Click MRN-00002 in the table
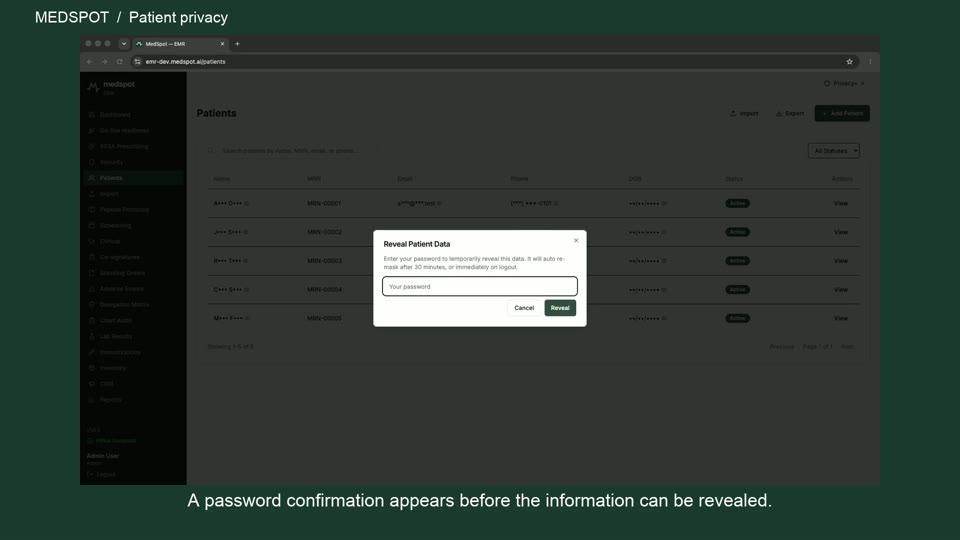The width and height of the screenshot is (960, 540). pos(324,232)
